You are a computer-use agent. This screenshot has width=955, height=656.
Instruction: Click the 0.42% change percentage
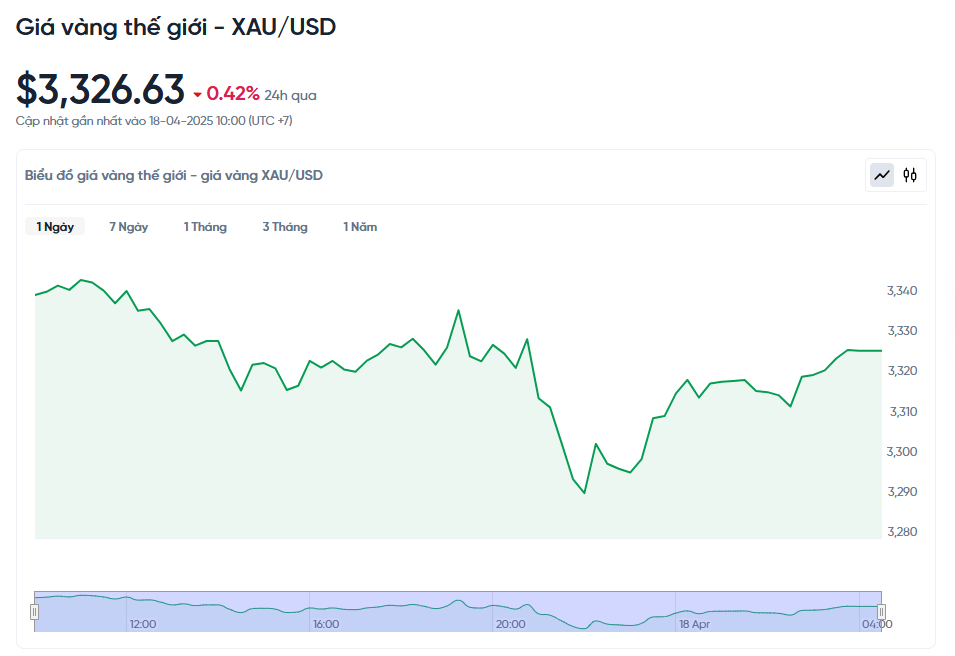coord(233,94)
